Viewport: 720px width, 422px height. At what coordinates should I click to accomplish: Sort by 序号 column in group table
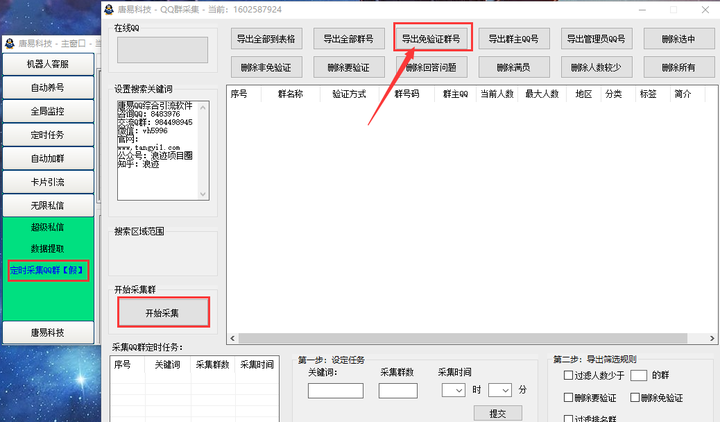[x=244, y=94]
